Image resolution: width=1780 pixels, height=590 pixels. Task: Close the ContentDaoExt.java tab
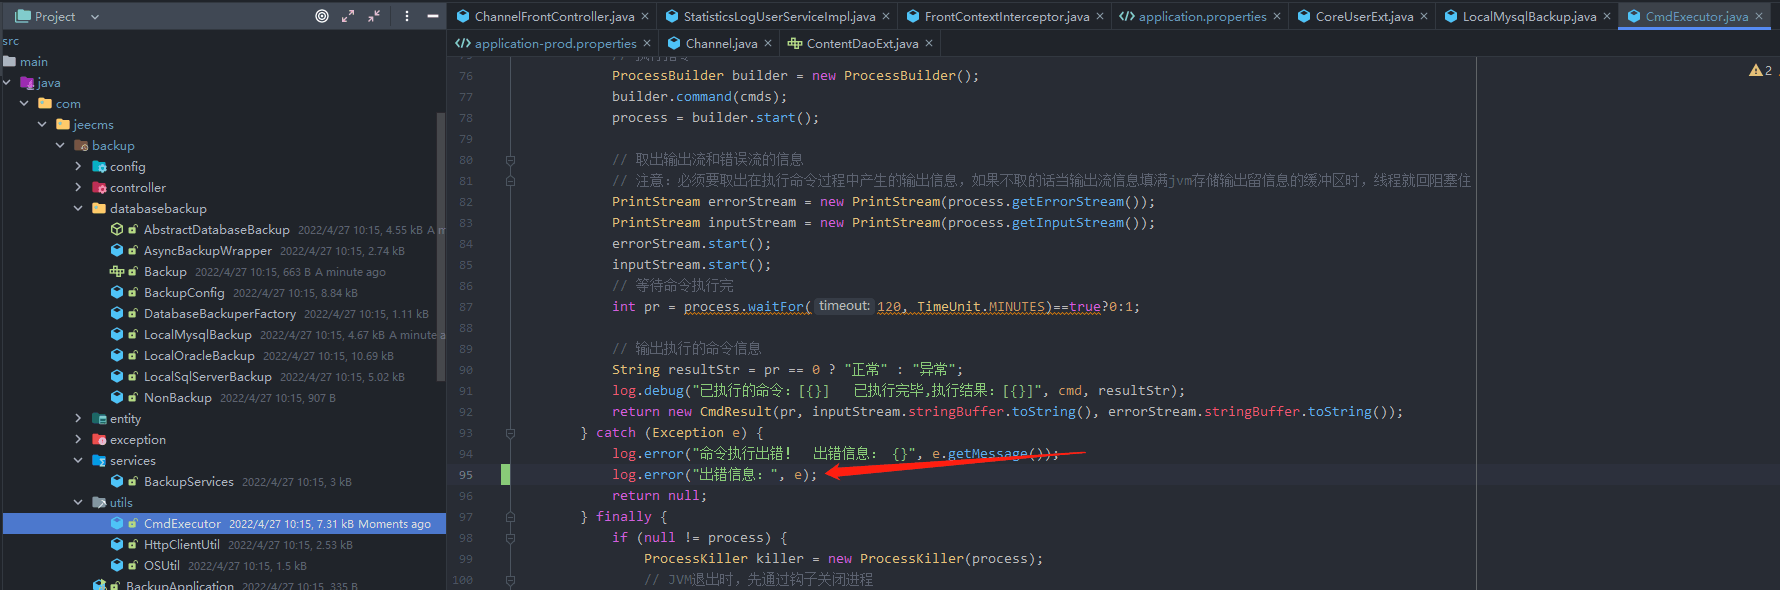tap(929, 43)
